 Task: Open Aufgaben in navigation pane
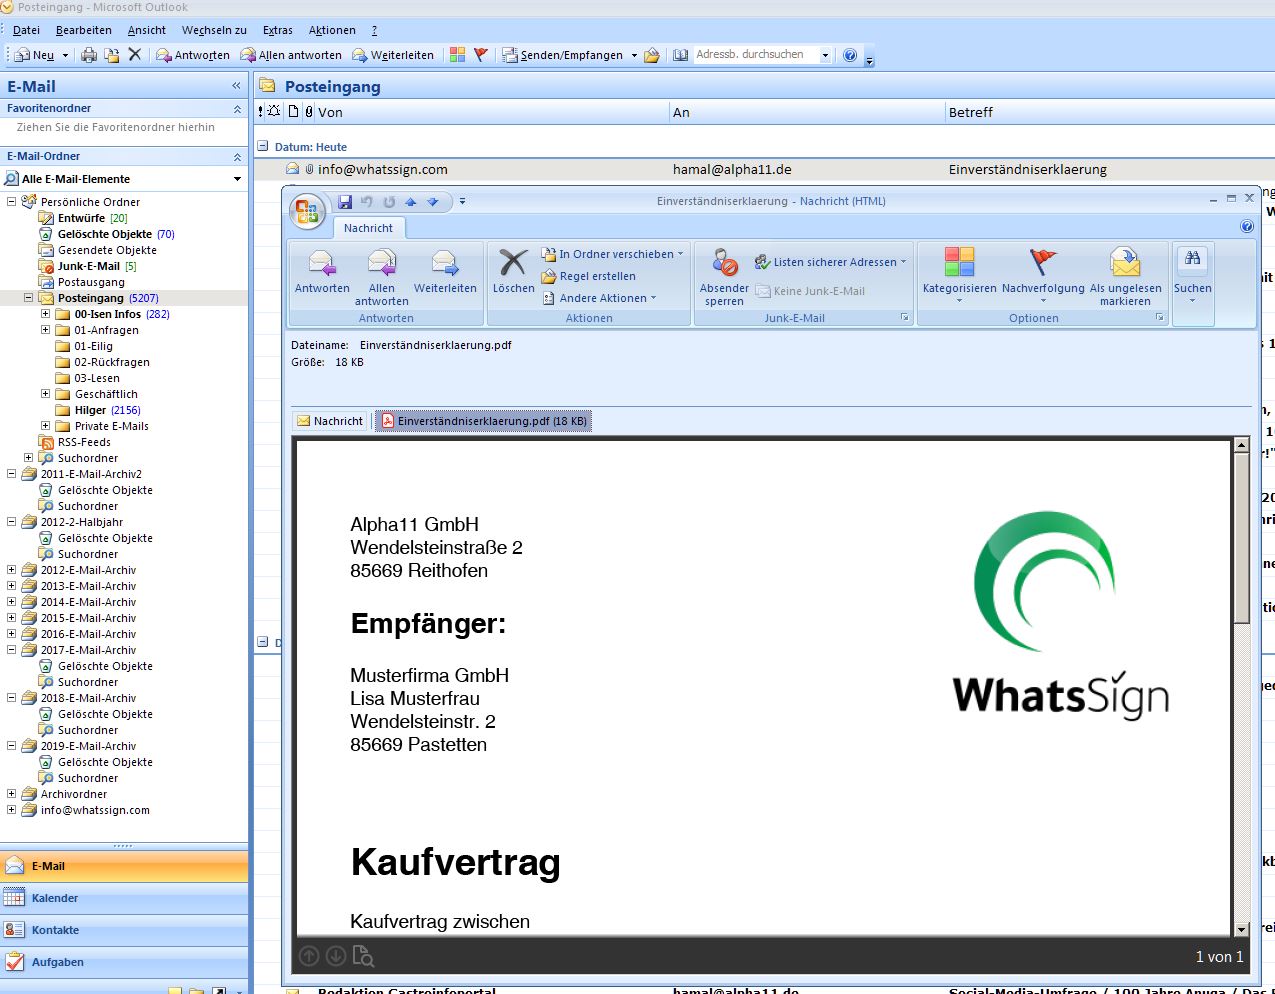[124, 962]
